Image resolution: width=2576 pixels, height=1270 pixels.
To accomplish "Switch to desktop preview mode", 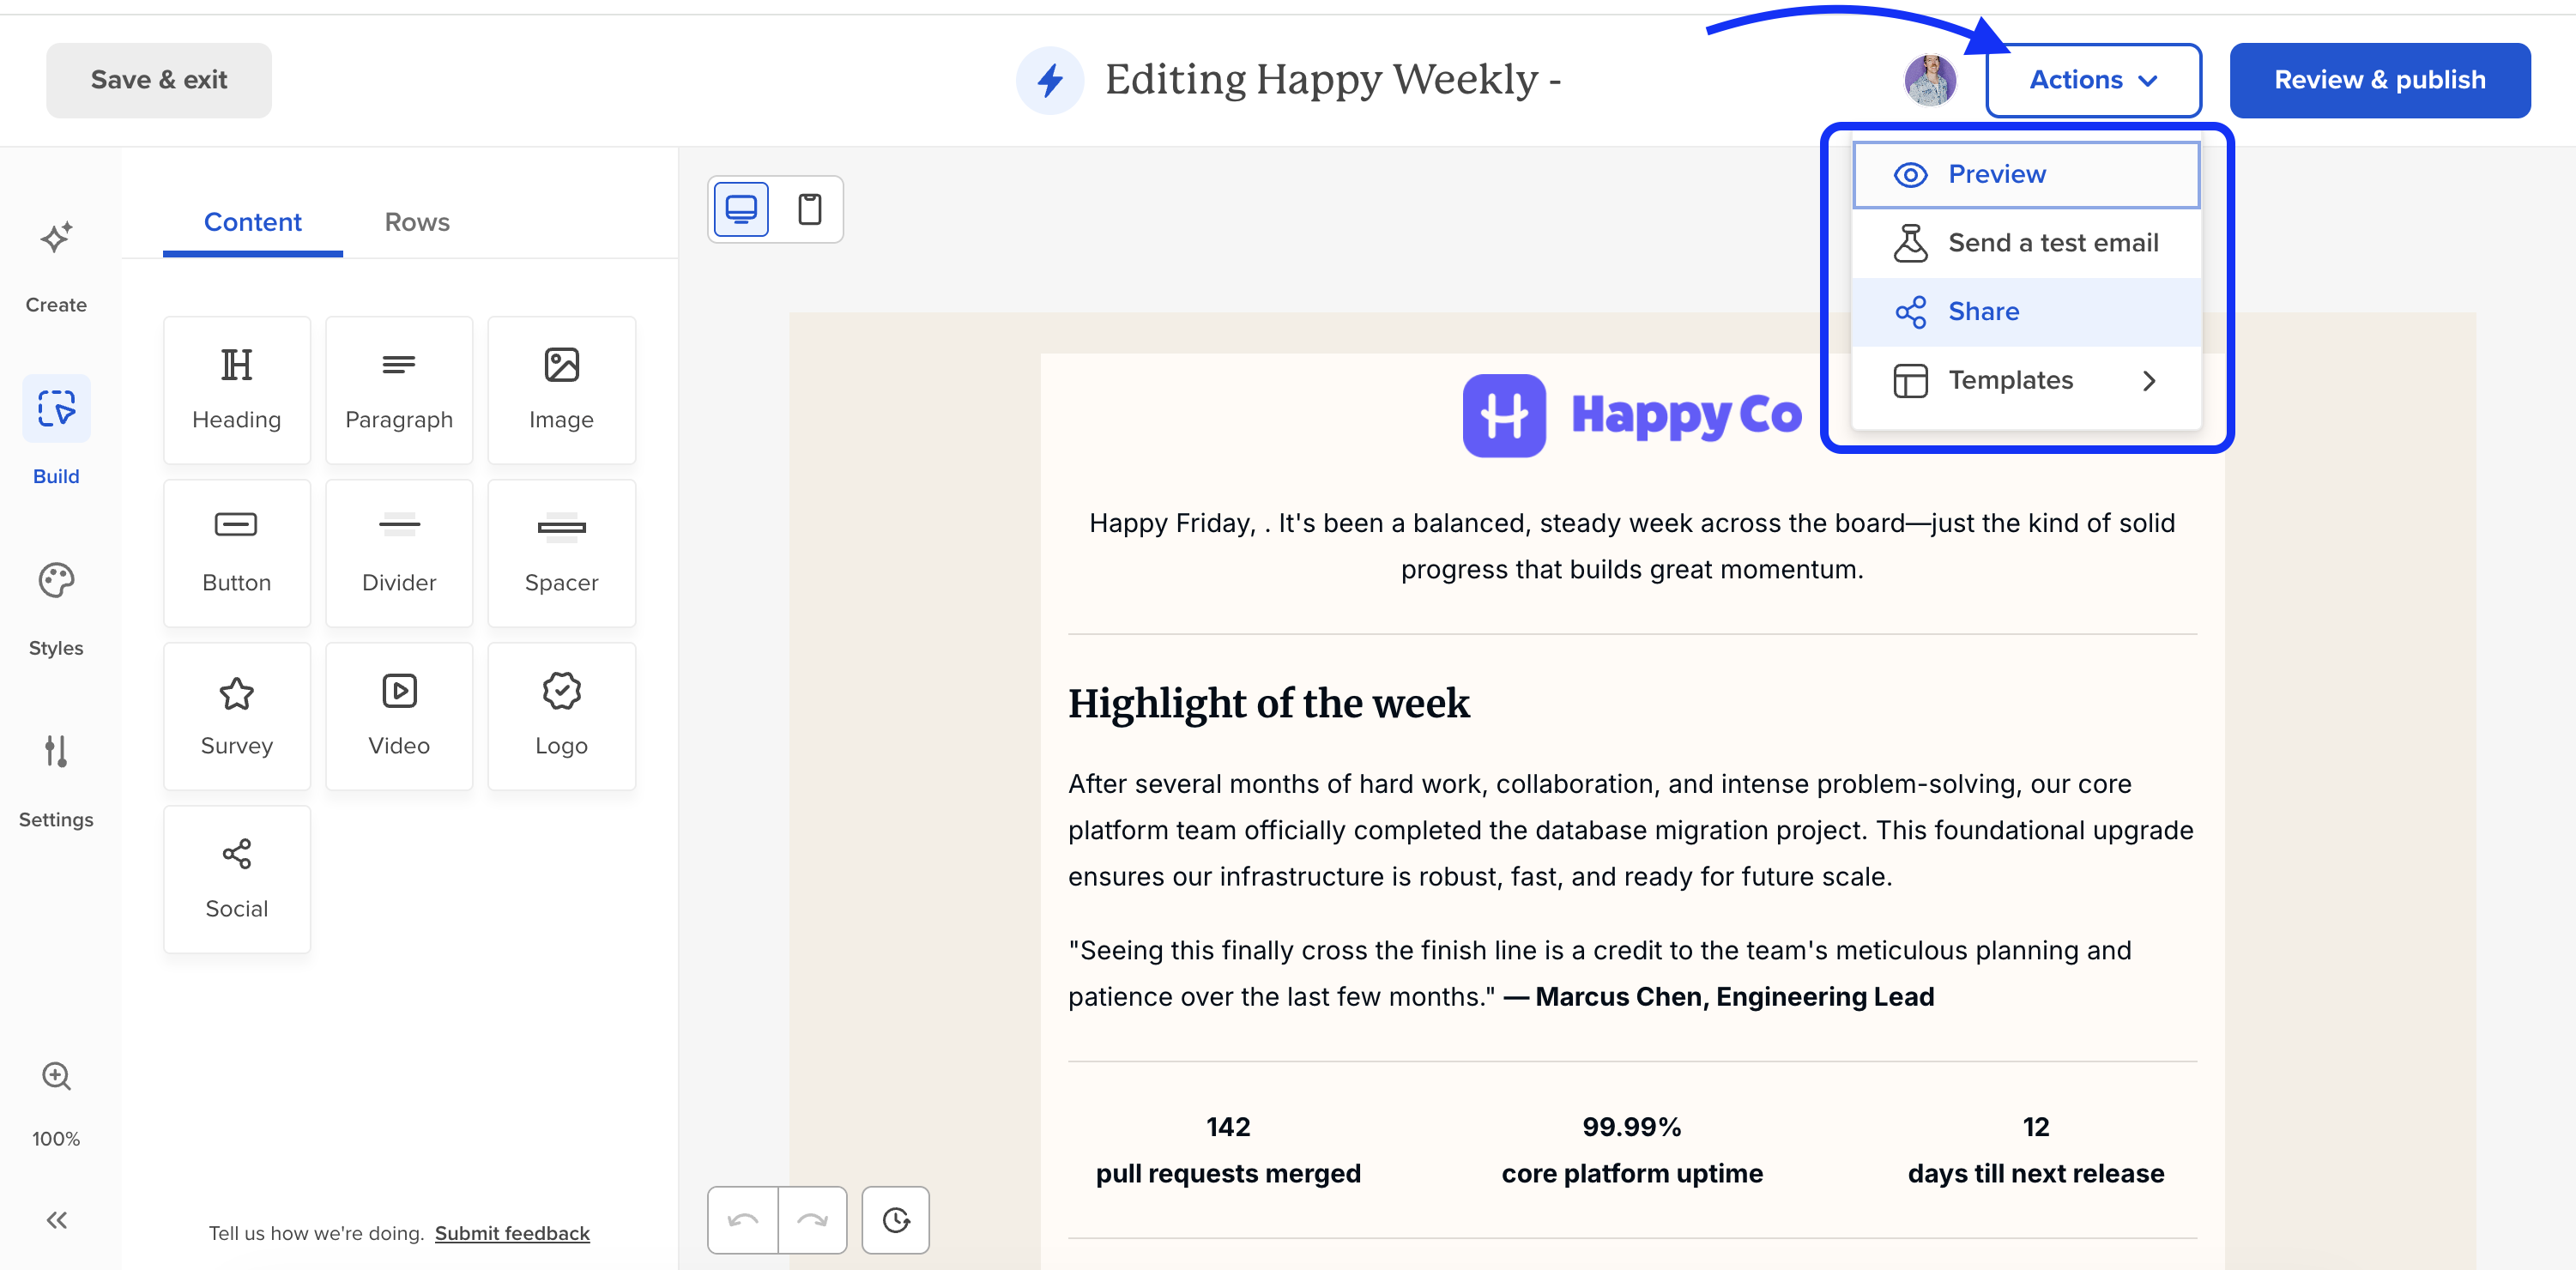I will [x=741, y=209].
